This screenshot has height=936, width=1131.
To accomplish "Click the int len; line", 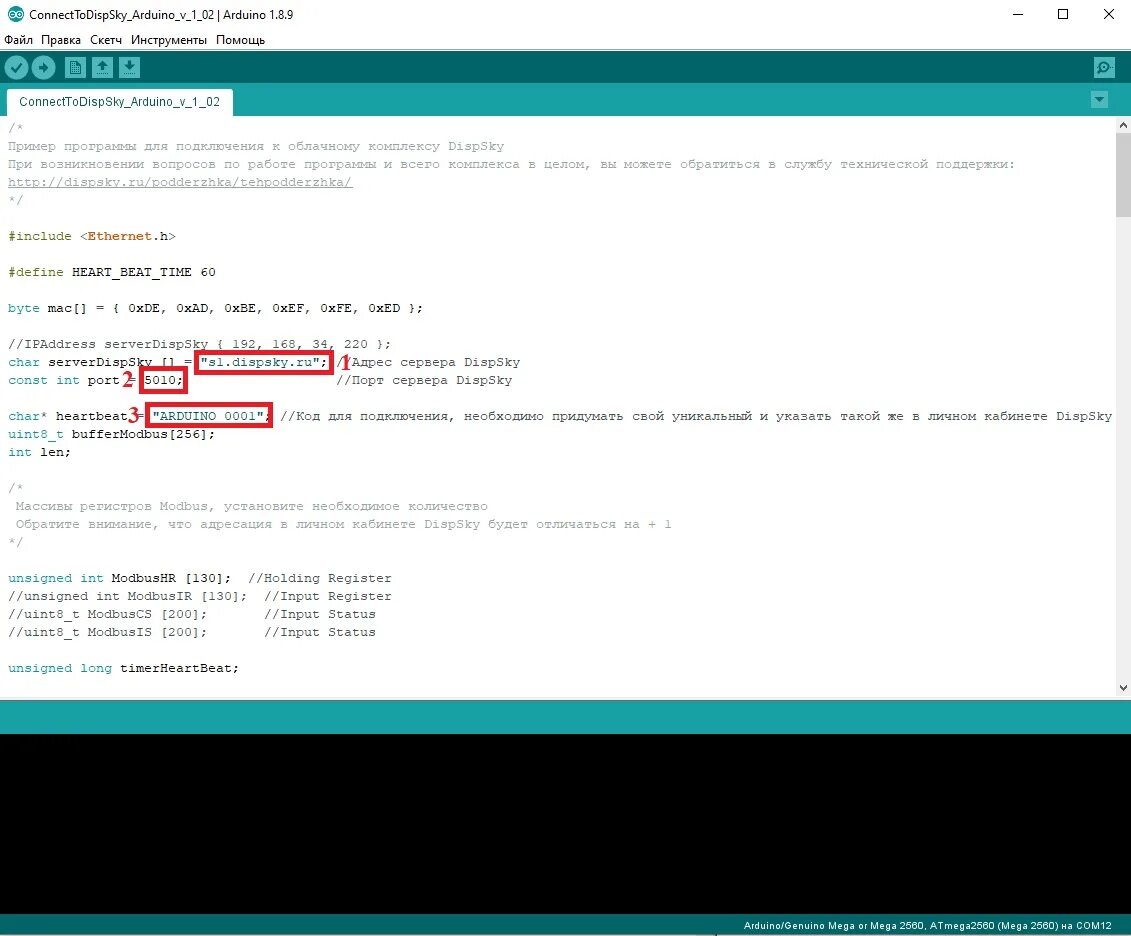I will [x=39, y=453].
